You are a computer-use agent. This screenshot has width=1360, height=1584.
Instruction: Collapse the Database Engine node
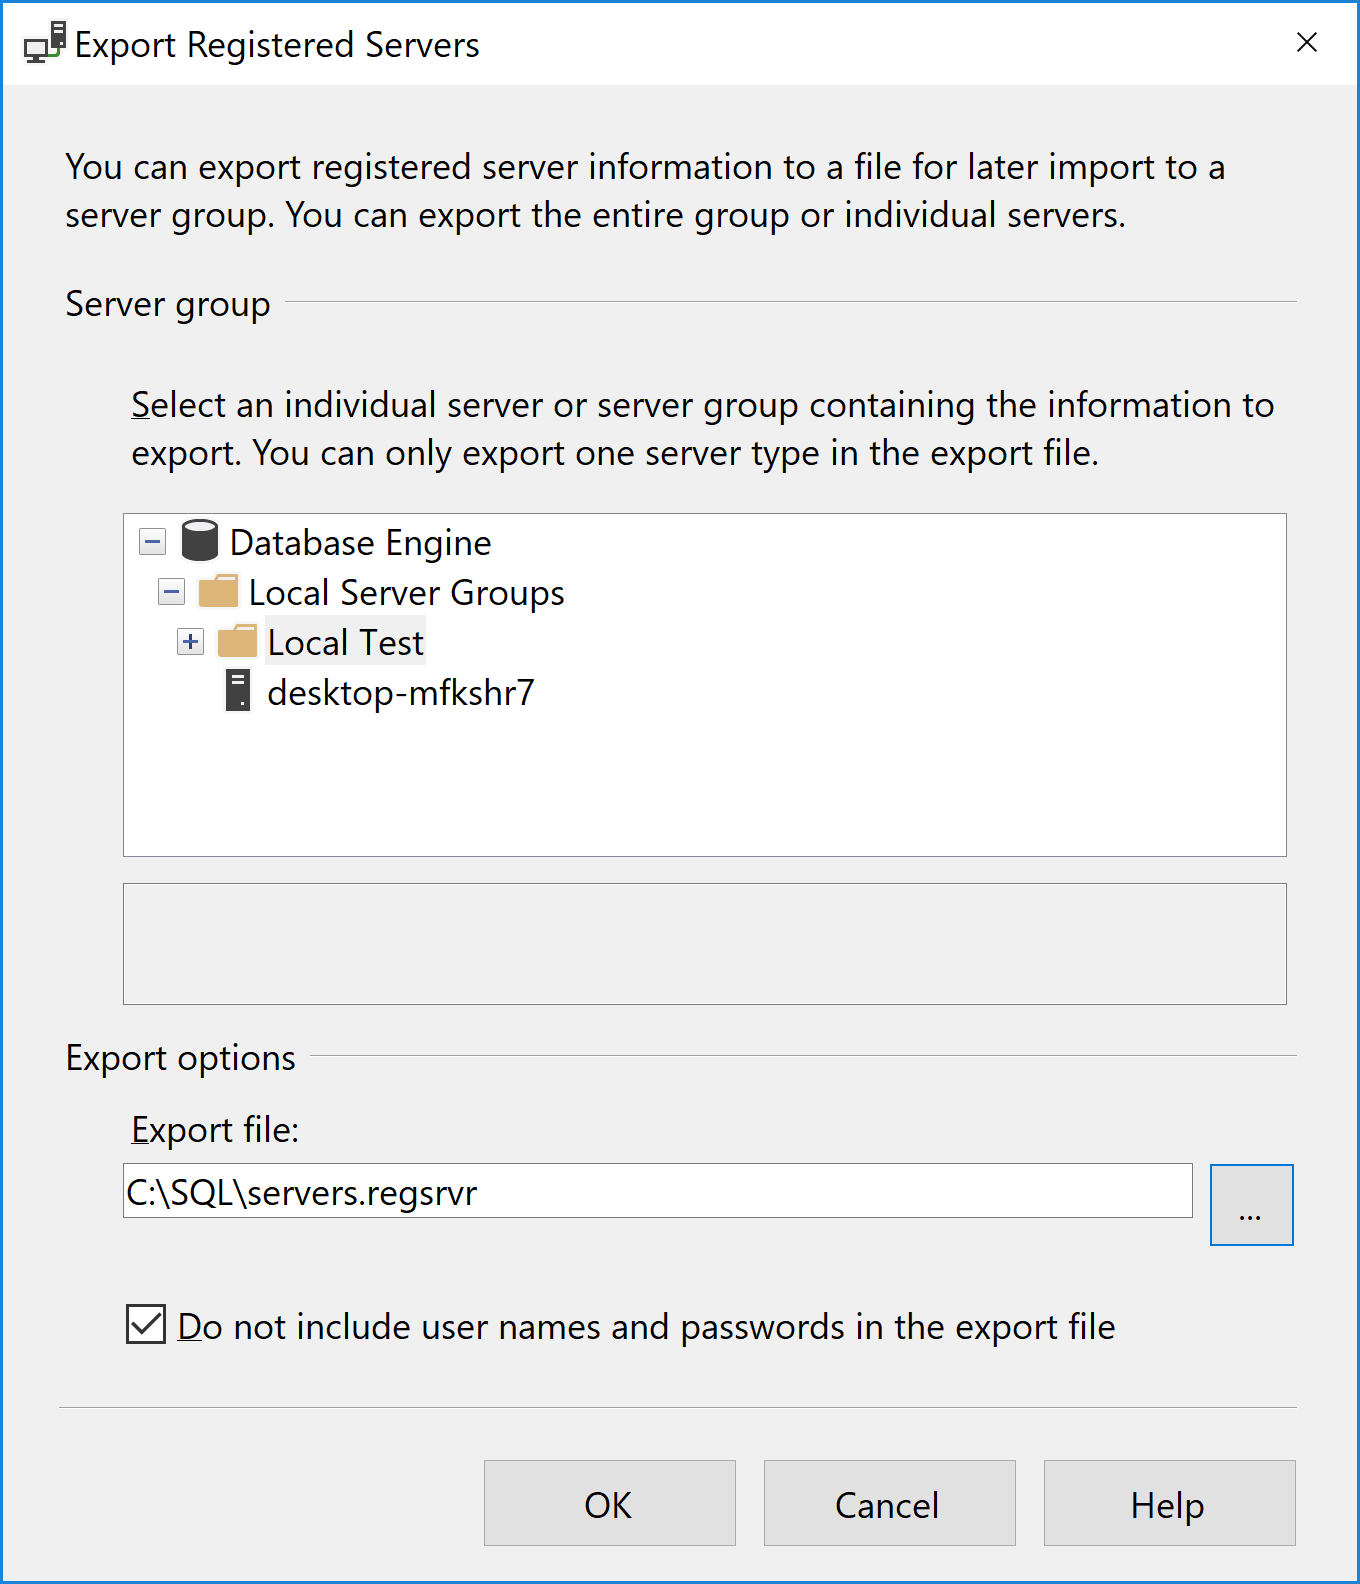click(x=152, y=542)
